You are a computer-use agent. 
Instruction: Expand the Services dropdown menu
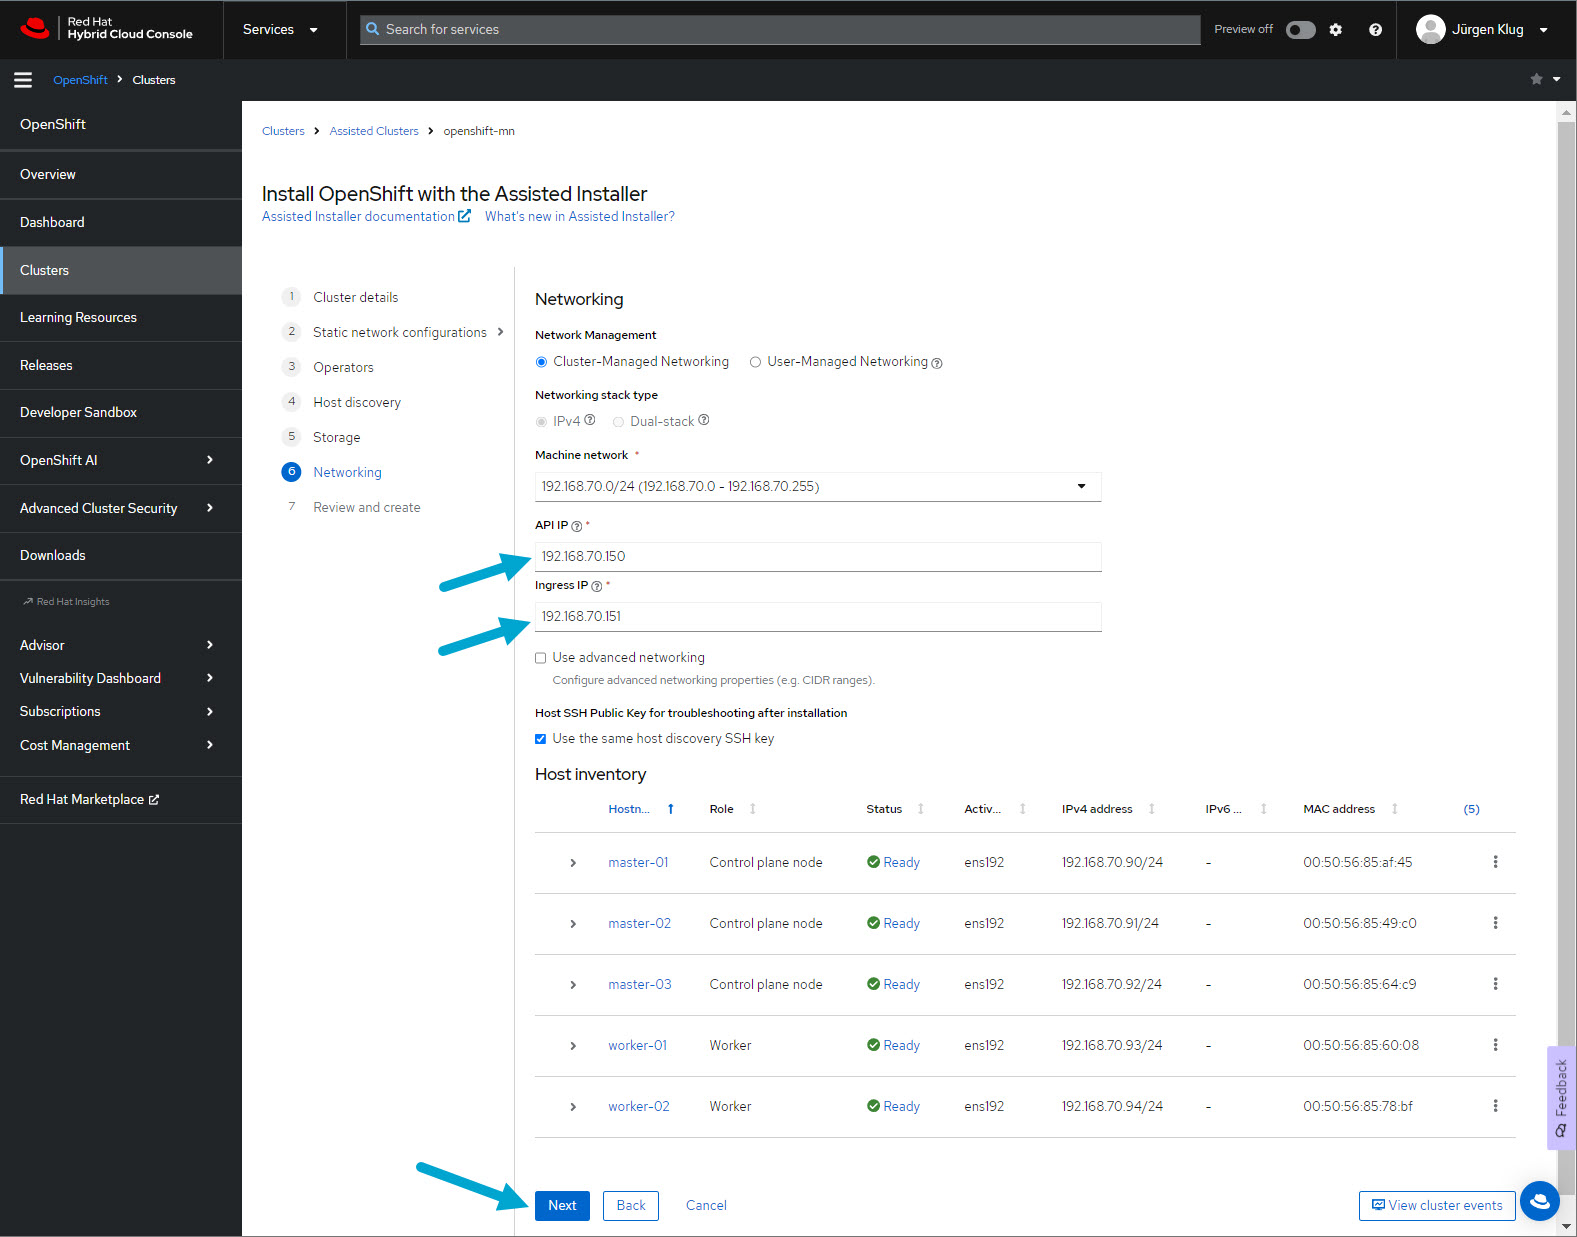click(x=280, y=30)
